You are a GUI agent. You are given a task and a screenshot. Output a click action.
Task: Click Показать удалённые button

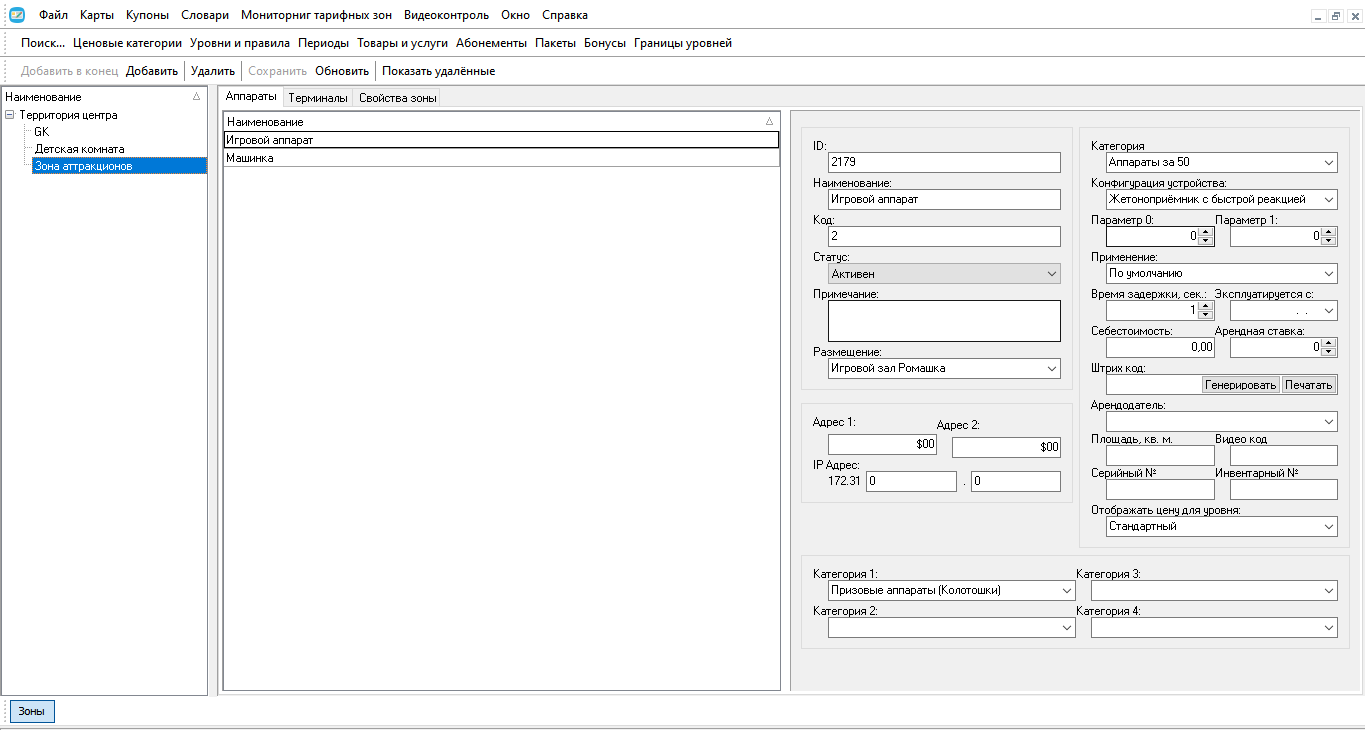(438, 71)
